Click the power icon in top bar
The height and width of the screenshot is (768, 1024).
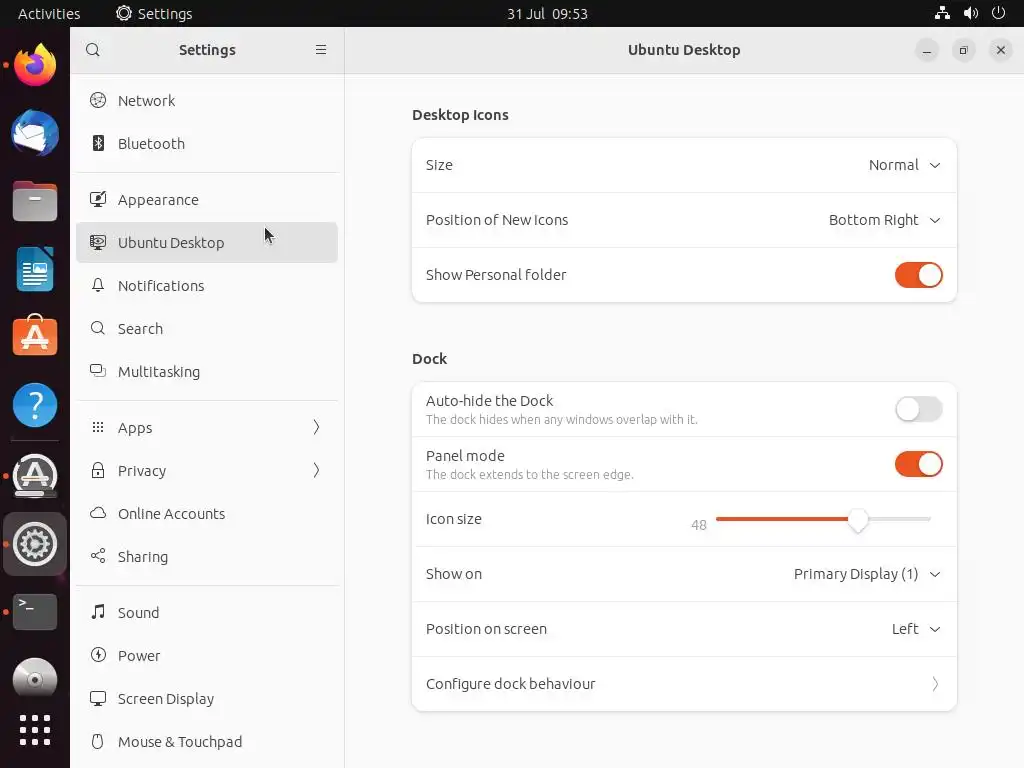point(999,13)
